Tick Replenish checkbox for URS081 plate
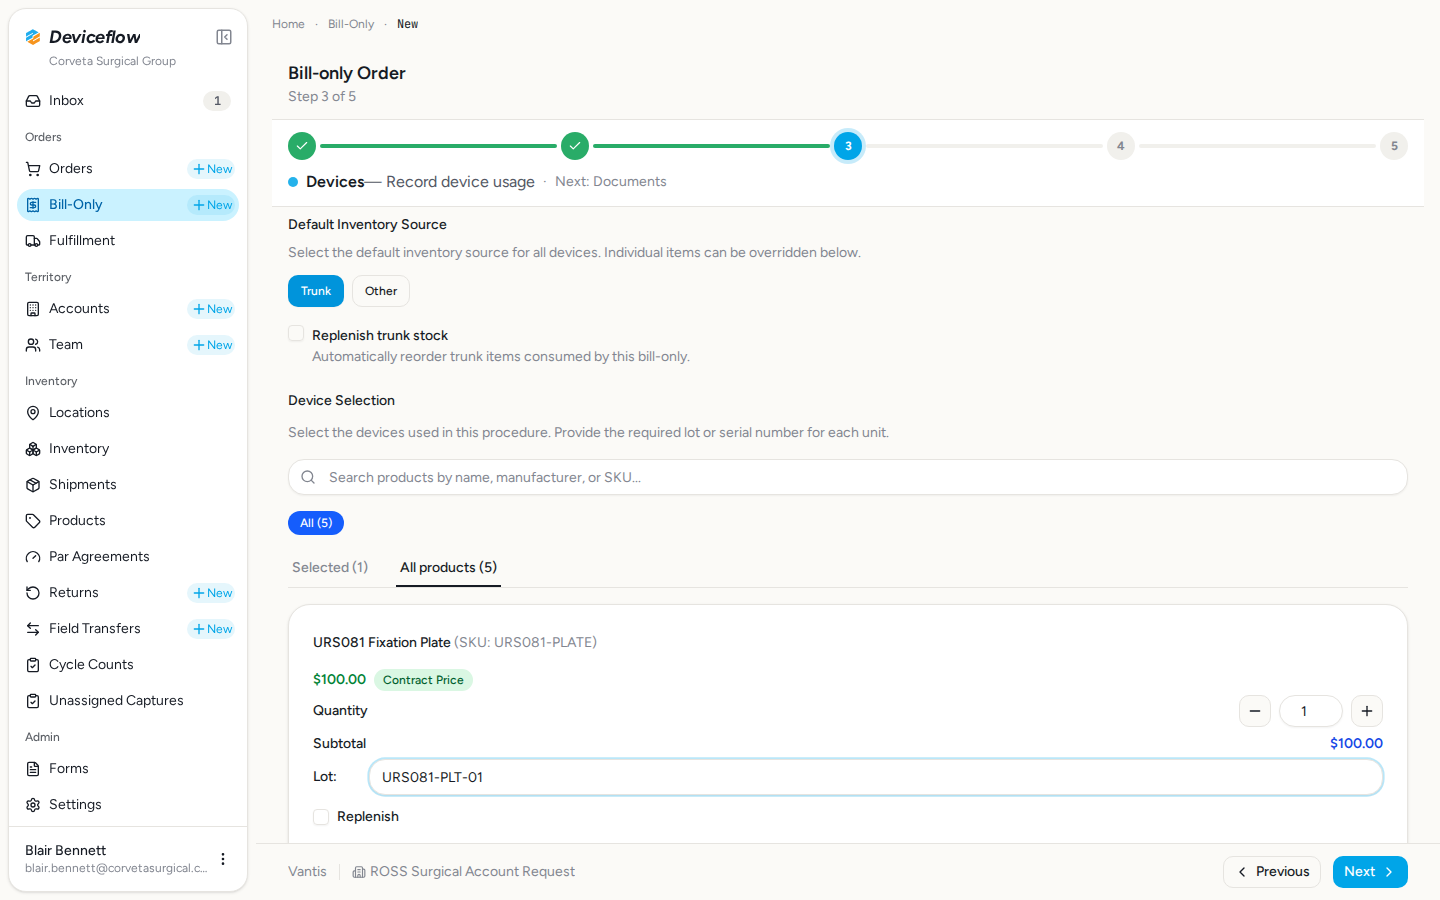The width and height of the screenshot is (1440, 900). (x=321, y=817)
